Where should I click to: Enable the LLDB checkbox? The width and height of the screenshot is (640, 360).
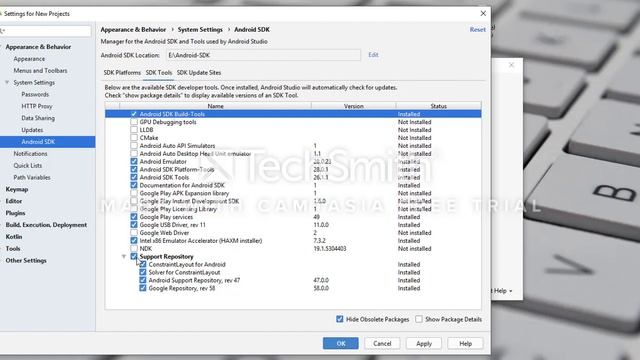(134, 130)
